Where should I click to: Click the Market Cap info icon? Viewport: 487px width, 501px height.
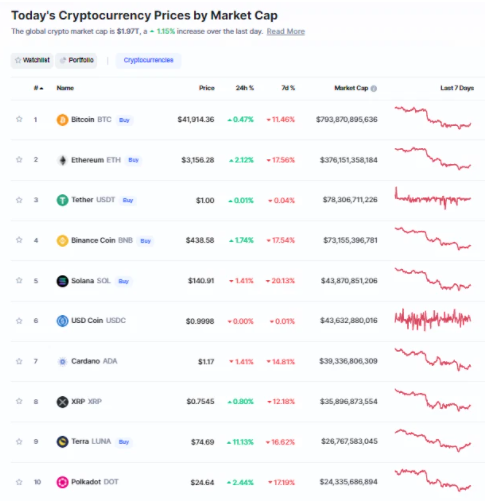point(374,88)
